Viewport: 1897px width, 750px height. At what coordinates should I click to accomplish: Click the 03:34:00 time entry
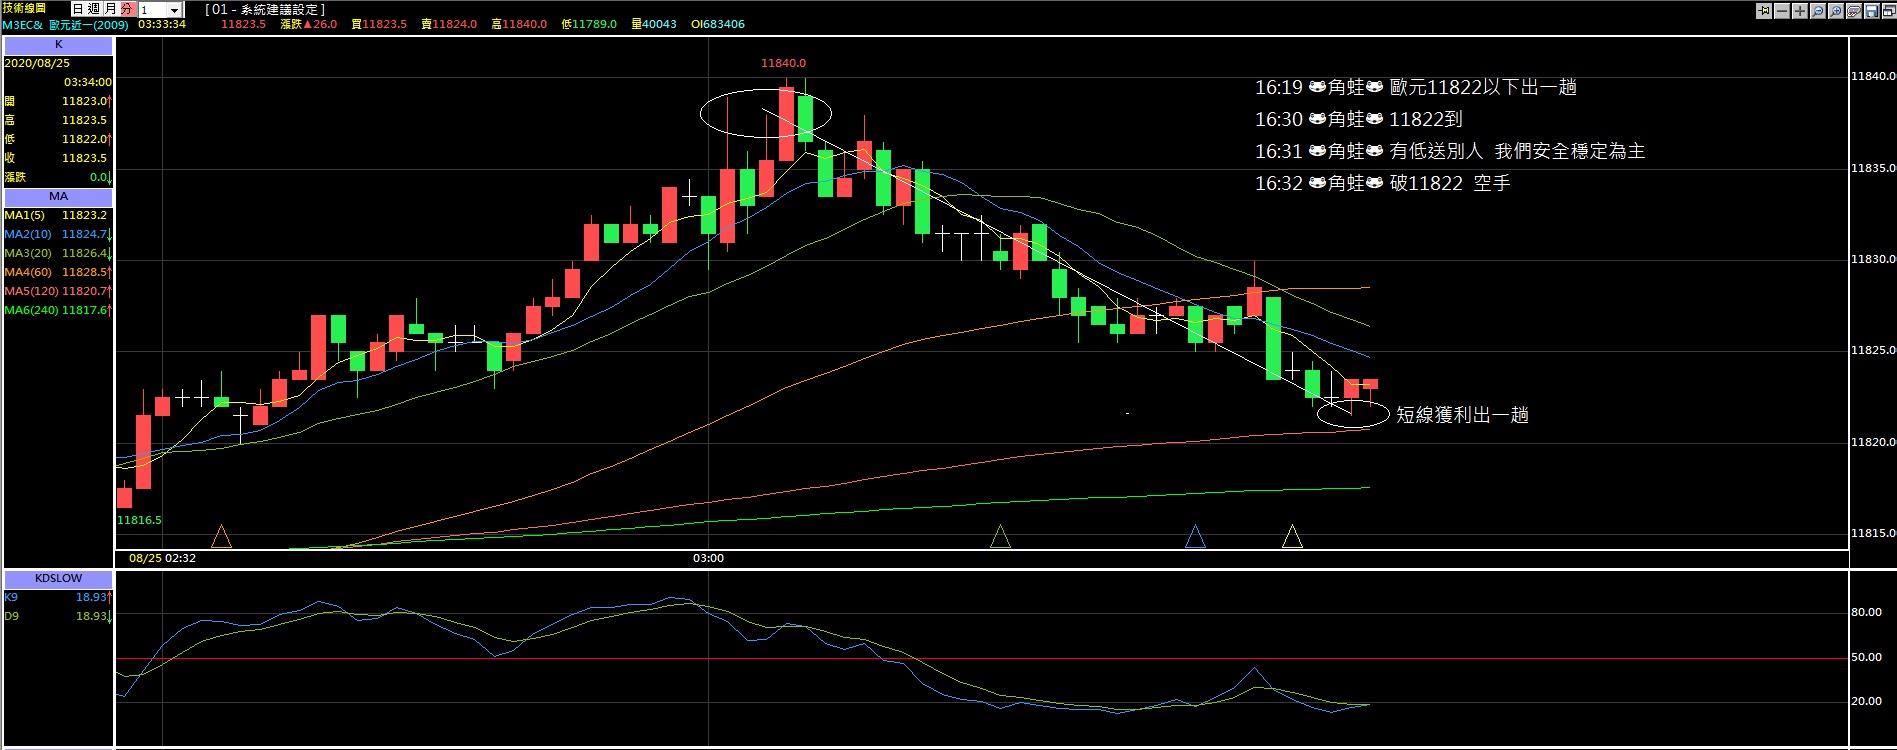click(88, 82)
